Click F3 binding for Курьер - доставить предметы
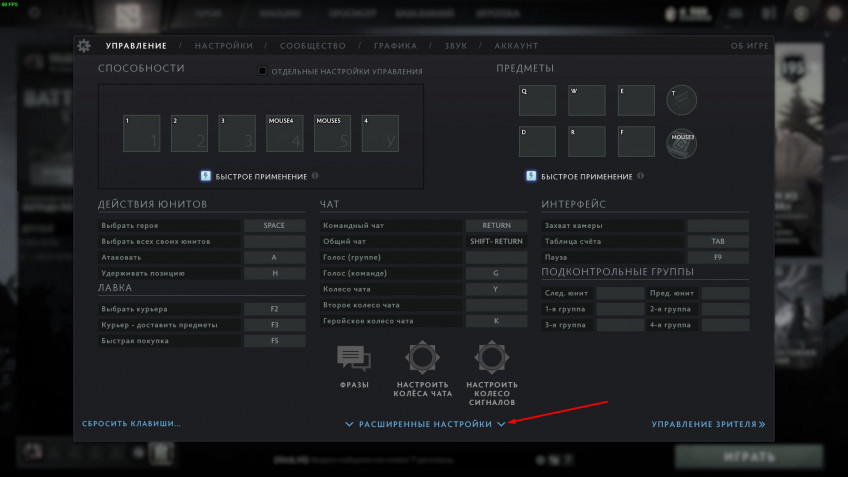 pyautogui.click(x=275, y=325)
